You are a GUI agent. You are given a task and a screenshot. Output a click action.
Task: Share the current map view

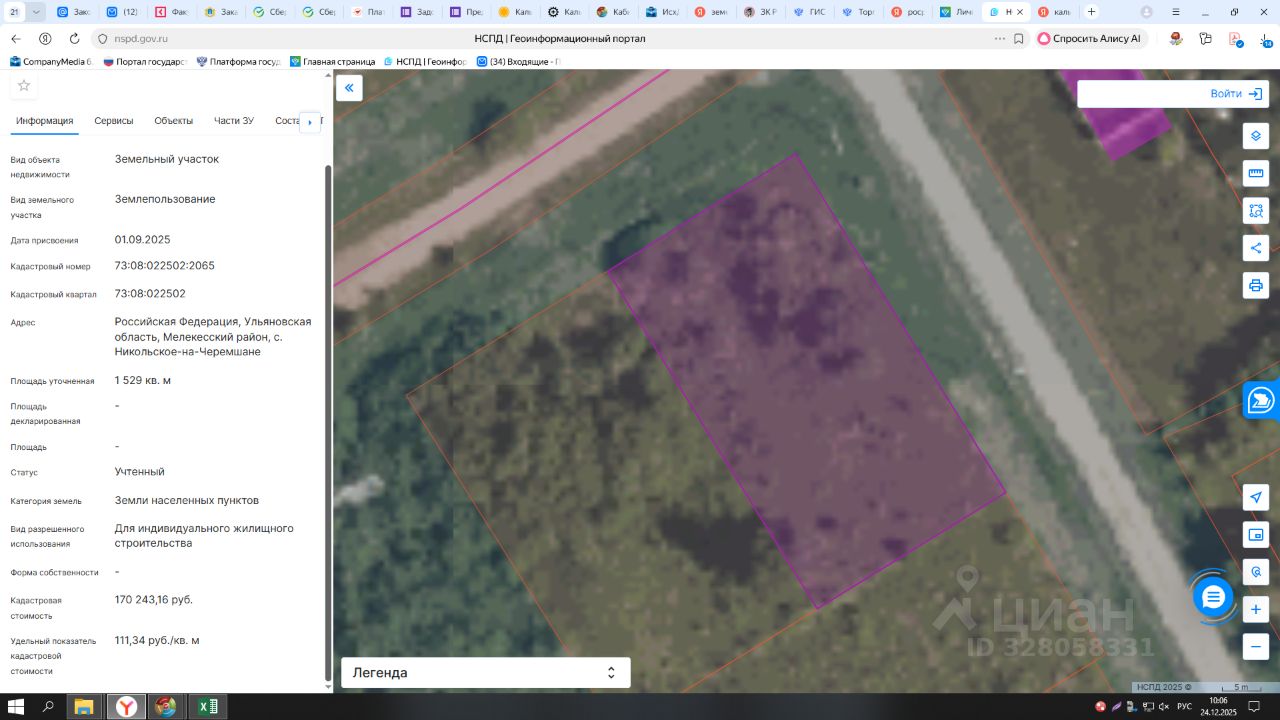pyautogui.click(x=1256, y=248)
